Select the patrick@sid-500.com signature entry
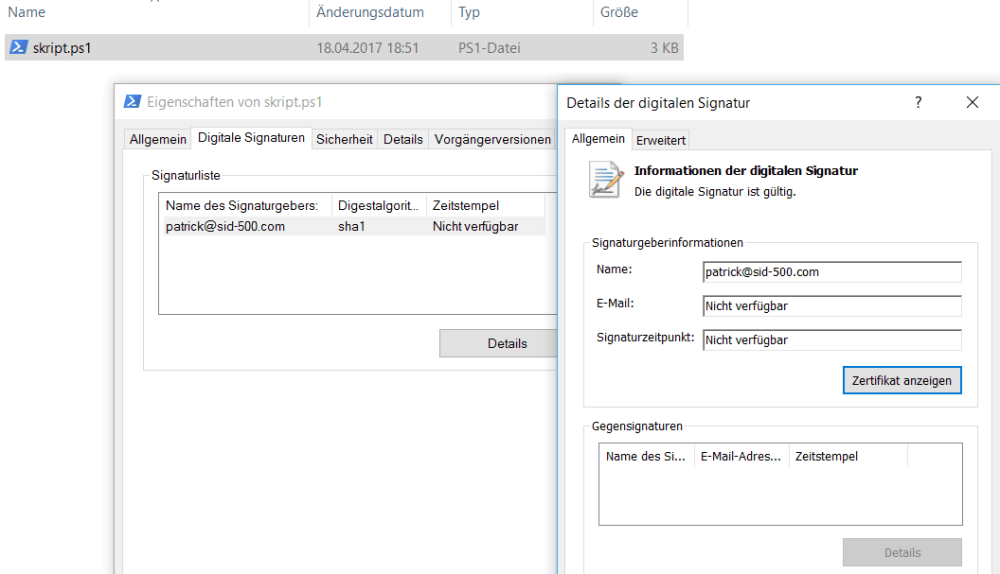Screen dimensions: 1000x574 pyautogui.click(x=225, y=227)
